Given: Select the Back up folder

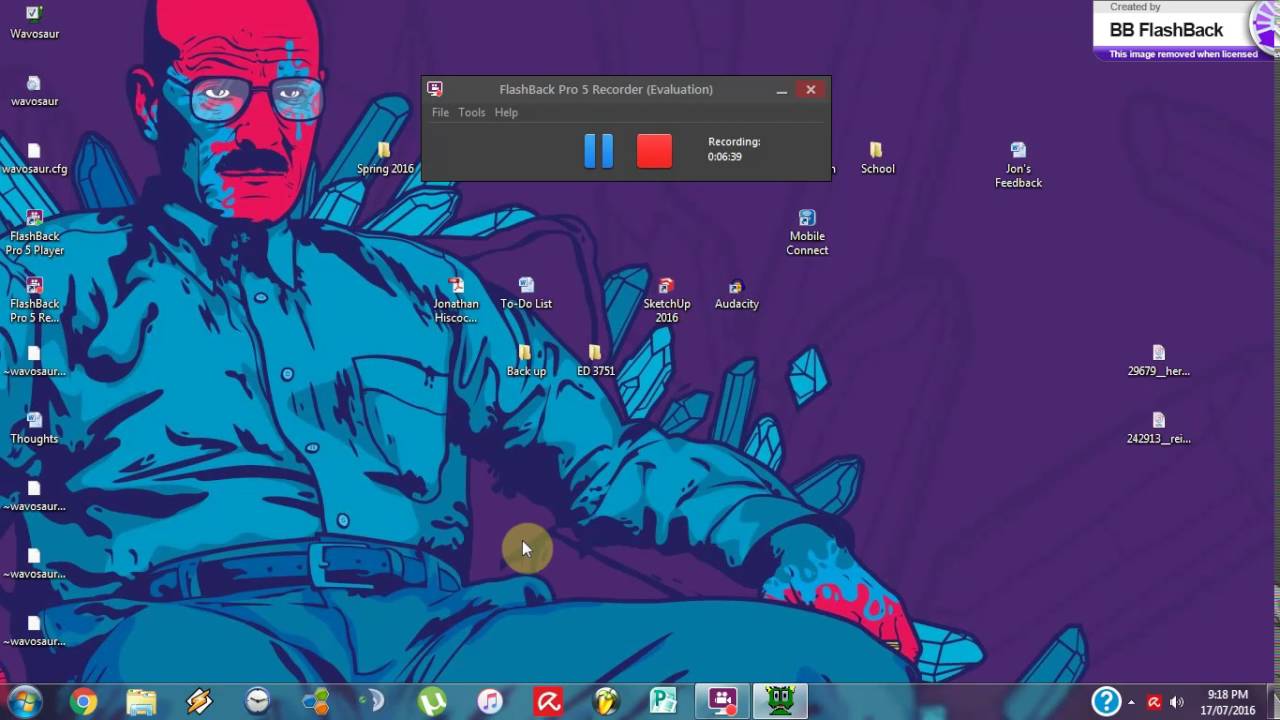Looking at the screenshot, I should pyautogui.click(x=526, y=361).
